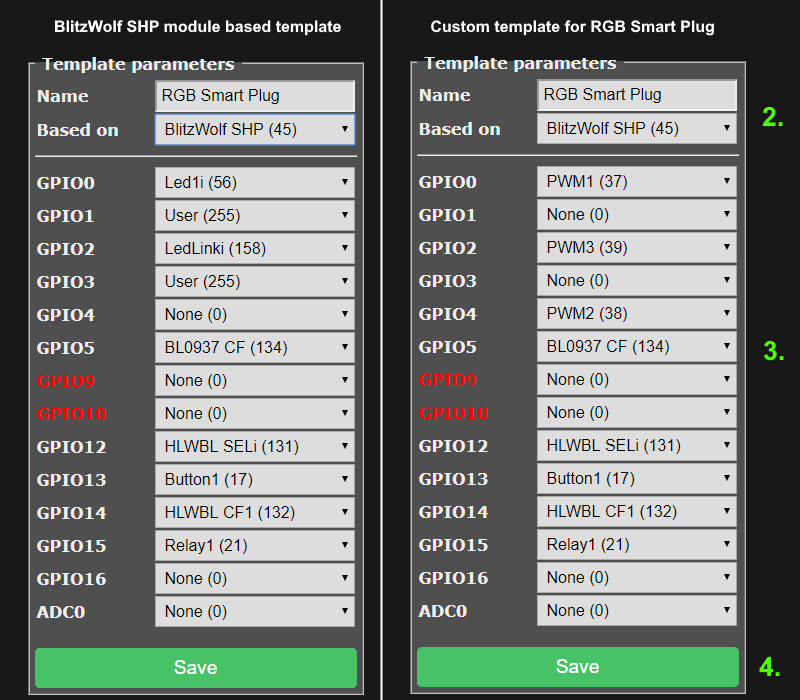
Task: Open the GPIO5 BL0937 CF dropdown on the left
Action: coord(255,347)
